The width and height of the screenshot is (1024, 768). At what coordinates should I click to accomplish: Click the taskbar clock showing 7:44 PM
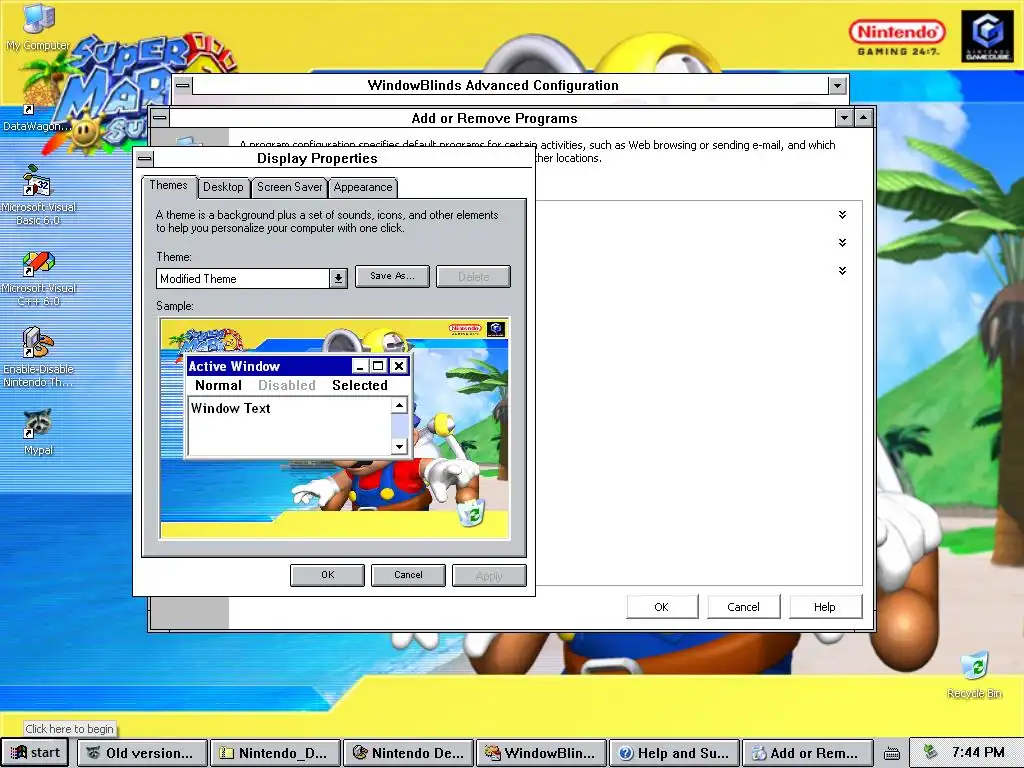pos(978,752)
